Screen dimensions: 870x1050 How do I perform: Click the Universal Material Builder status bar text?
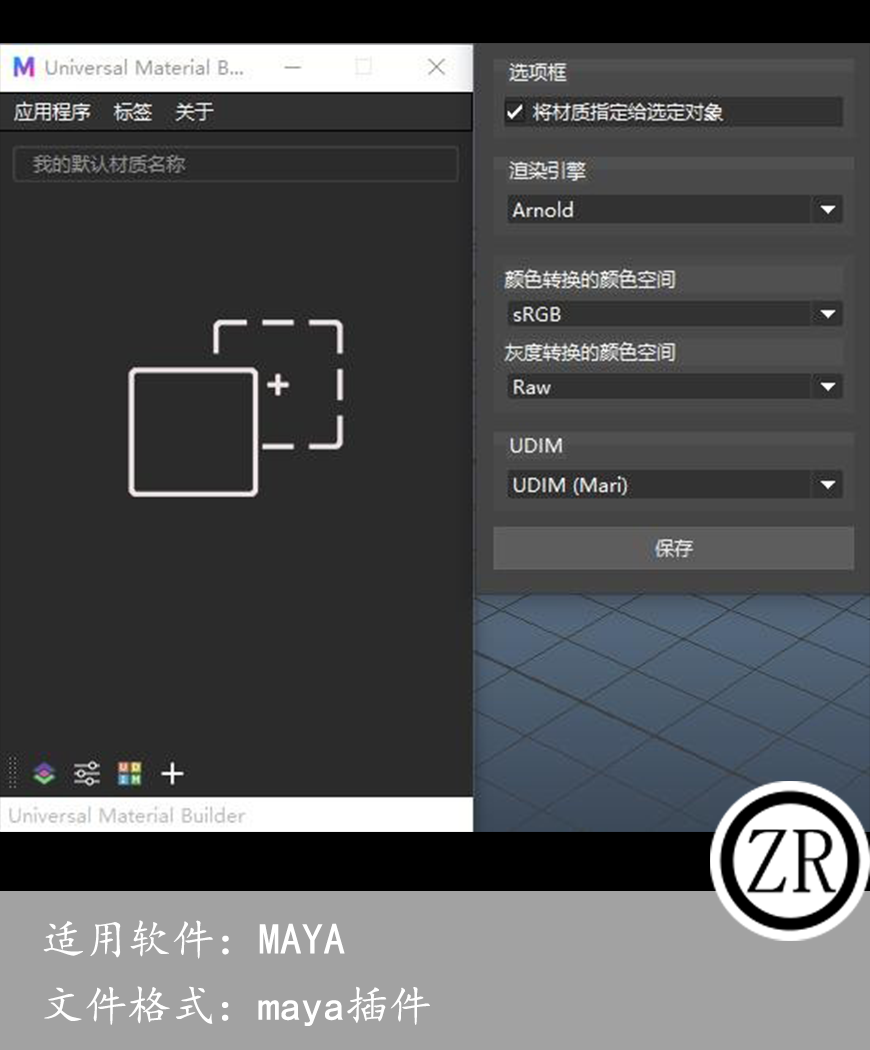pyautogui.click(x=103, y=815)
